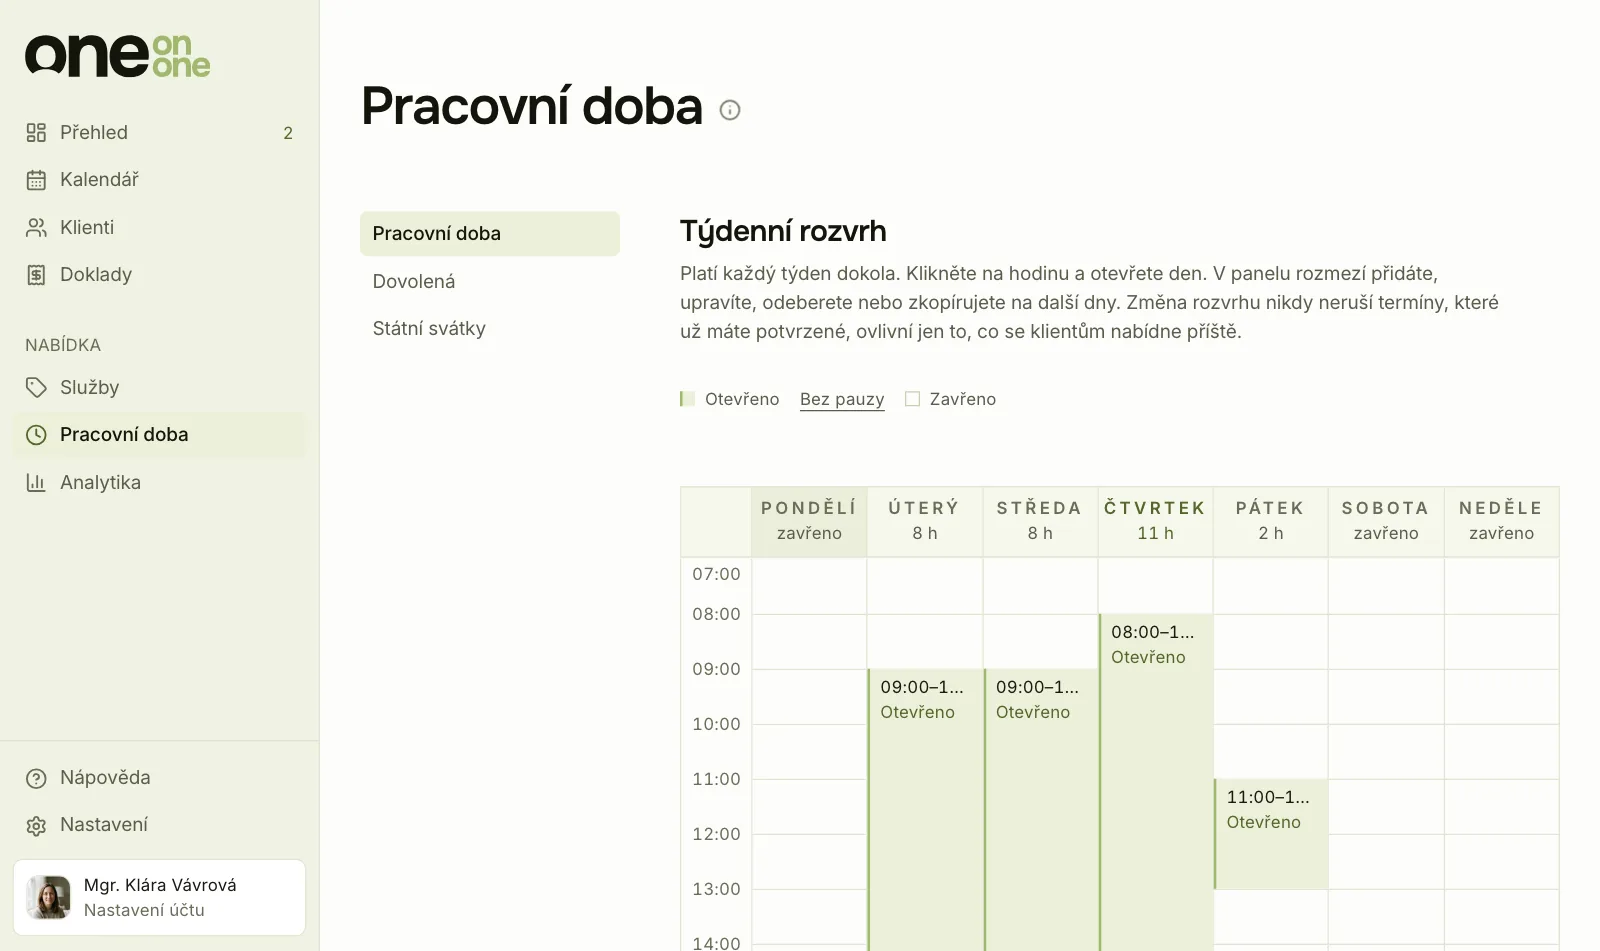Screen dimensions: 1600x951
Task: Click the Přehled notification count 2
Action: tap(288, 133)
